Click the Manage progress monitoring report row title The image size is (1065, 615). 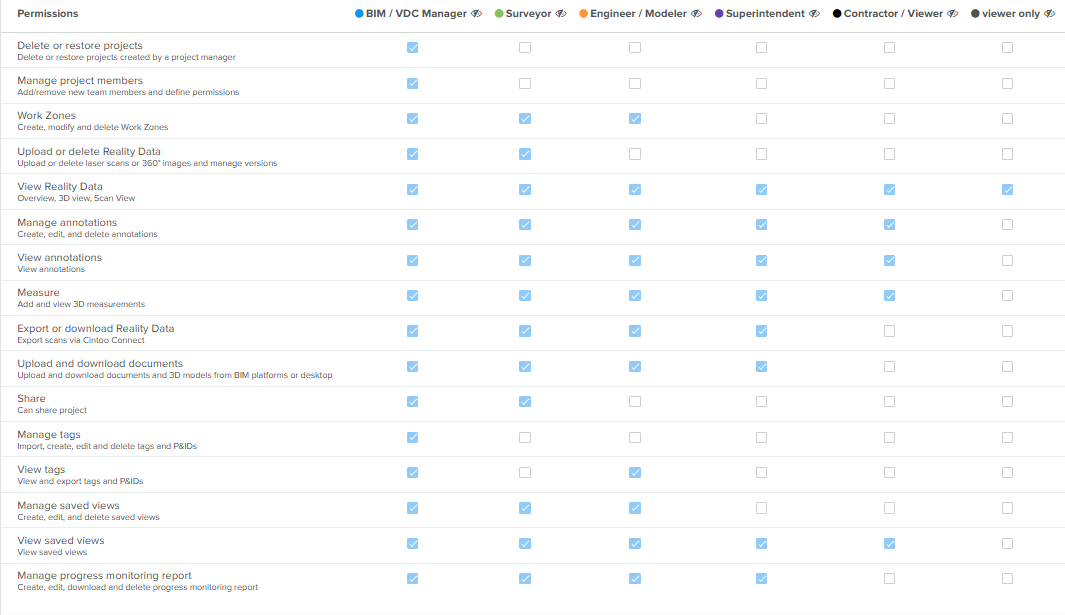105,576
